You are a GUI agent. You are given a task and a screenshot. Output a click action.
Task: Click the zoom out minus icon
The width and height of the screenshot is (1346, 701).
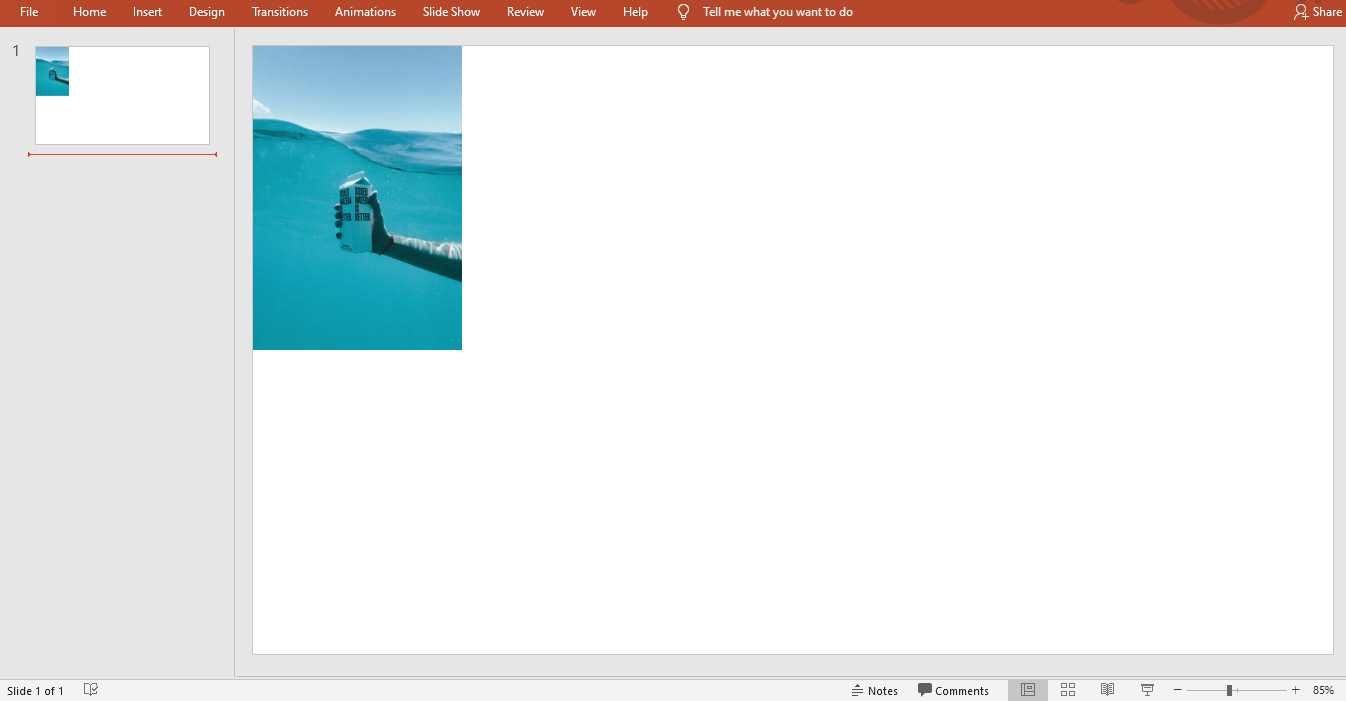pos(1178,690)
